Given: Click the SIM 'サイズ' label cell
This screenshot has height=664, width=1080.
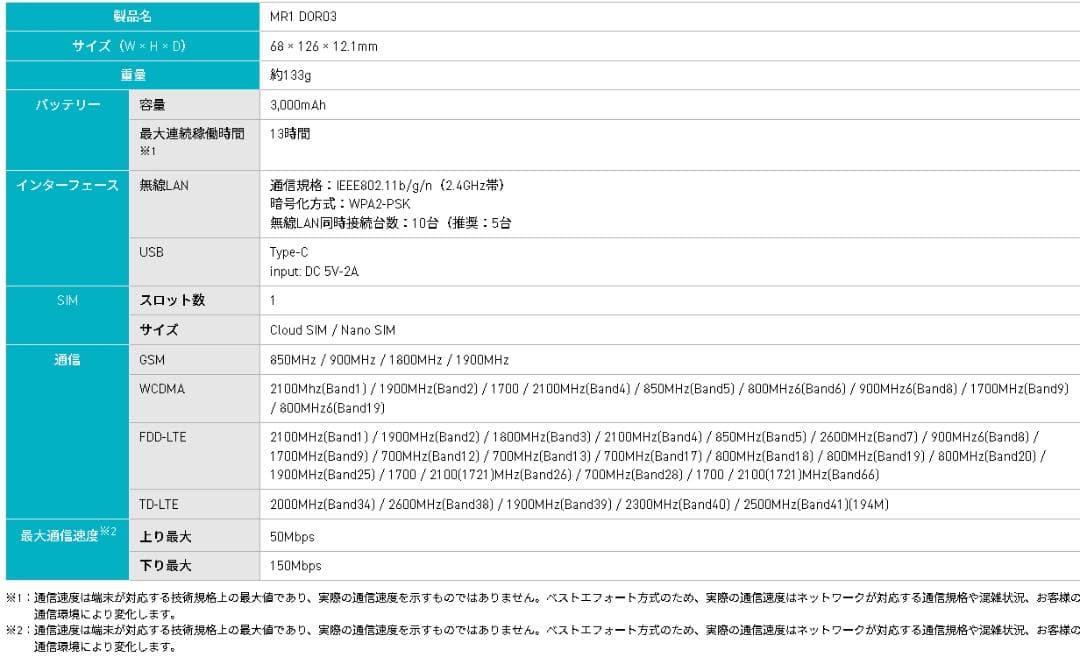Looking at the screenshot, I should (x=194, y=329).
